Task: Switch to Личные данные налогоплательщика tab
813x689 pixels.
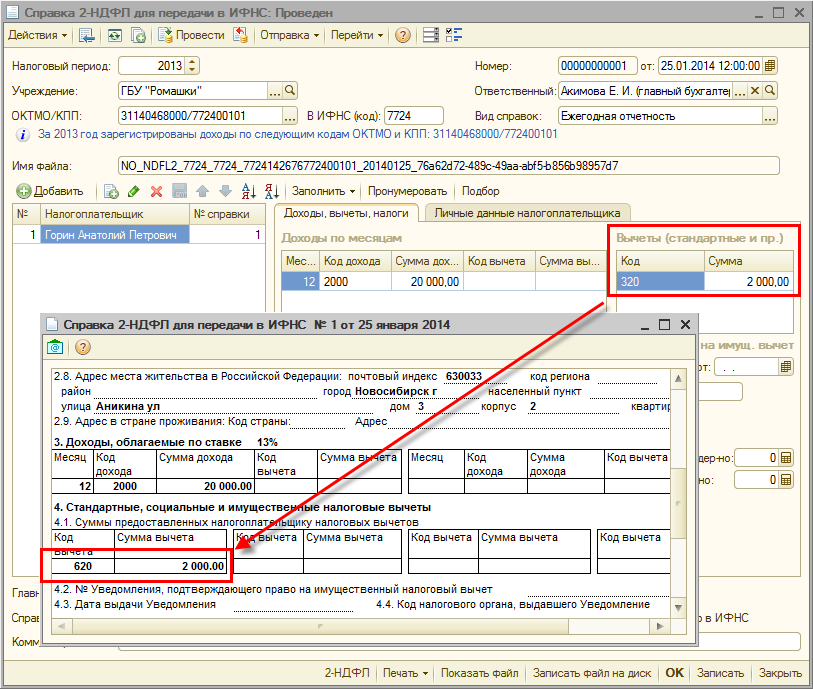Action: (x=527, y=213)
